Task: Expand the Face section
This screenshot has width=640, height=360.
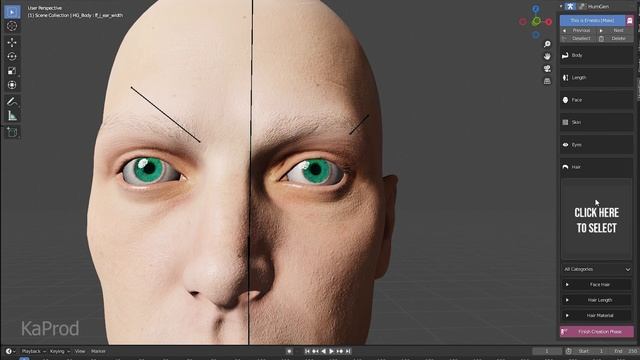Action: click(x=596, y=100)
